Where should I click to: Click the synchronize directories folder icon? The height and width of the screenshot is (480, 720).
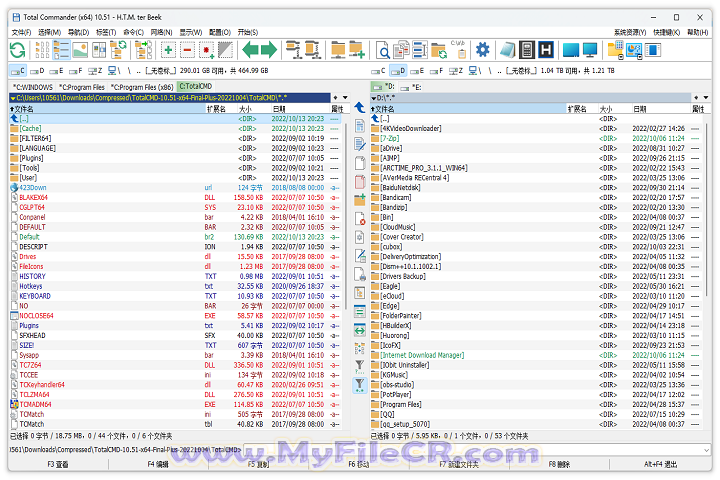[439, 50]
